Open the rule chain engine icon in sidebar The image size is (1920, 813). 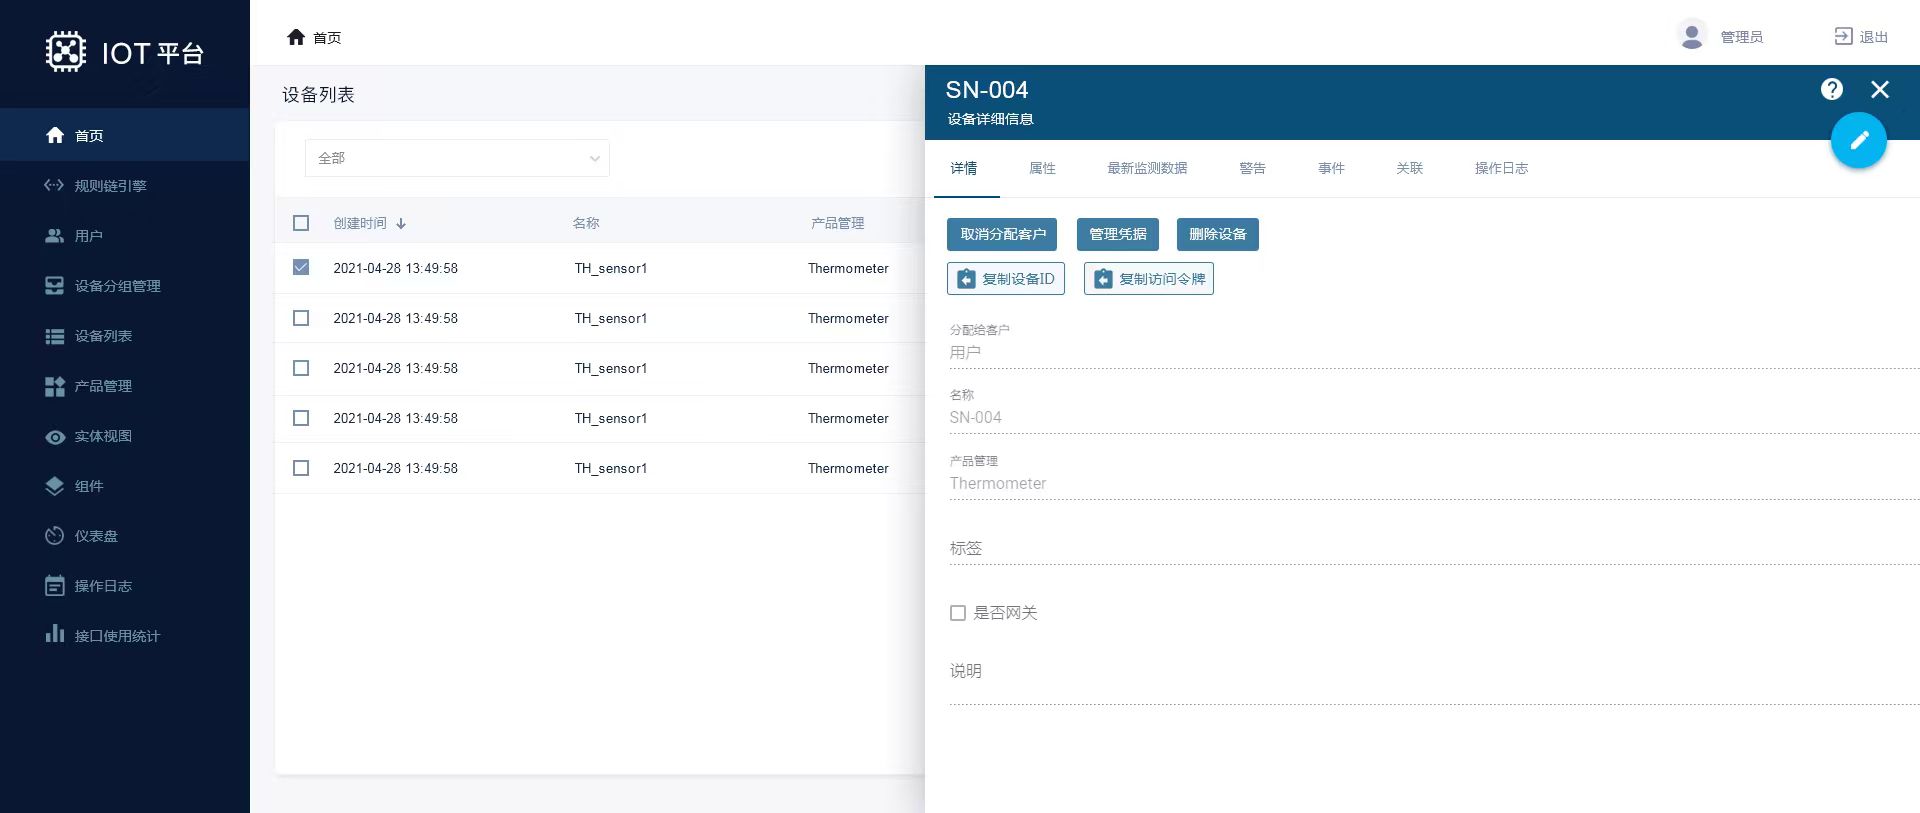pos(54,185)
